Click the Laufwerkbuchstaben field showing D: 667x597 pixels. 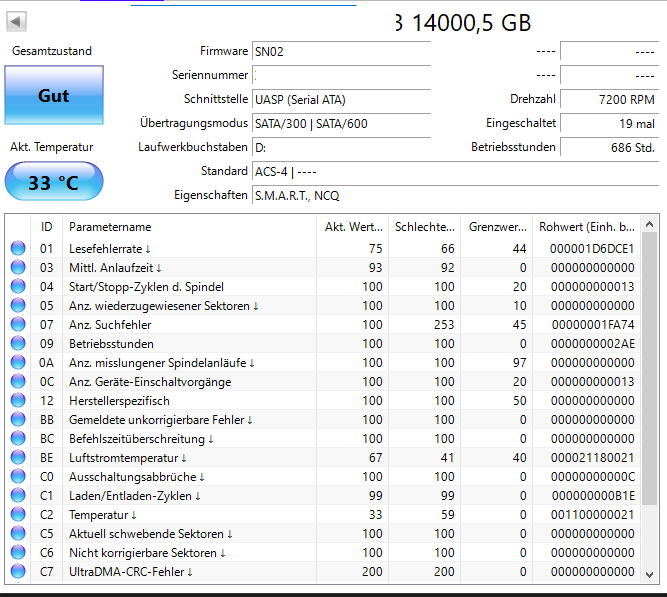tap(342, 148)
